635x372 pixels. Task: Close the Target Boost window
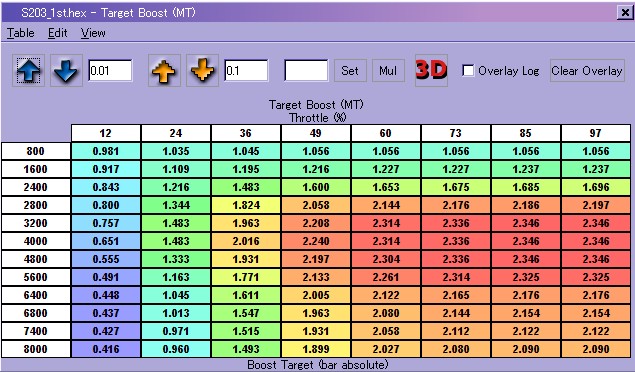624,13
